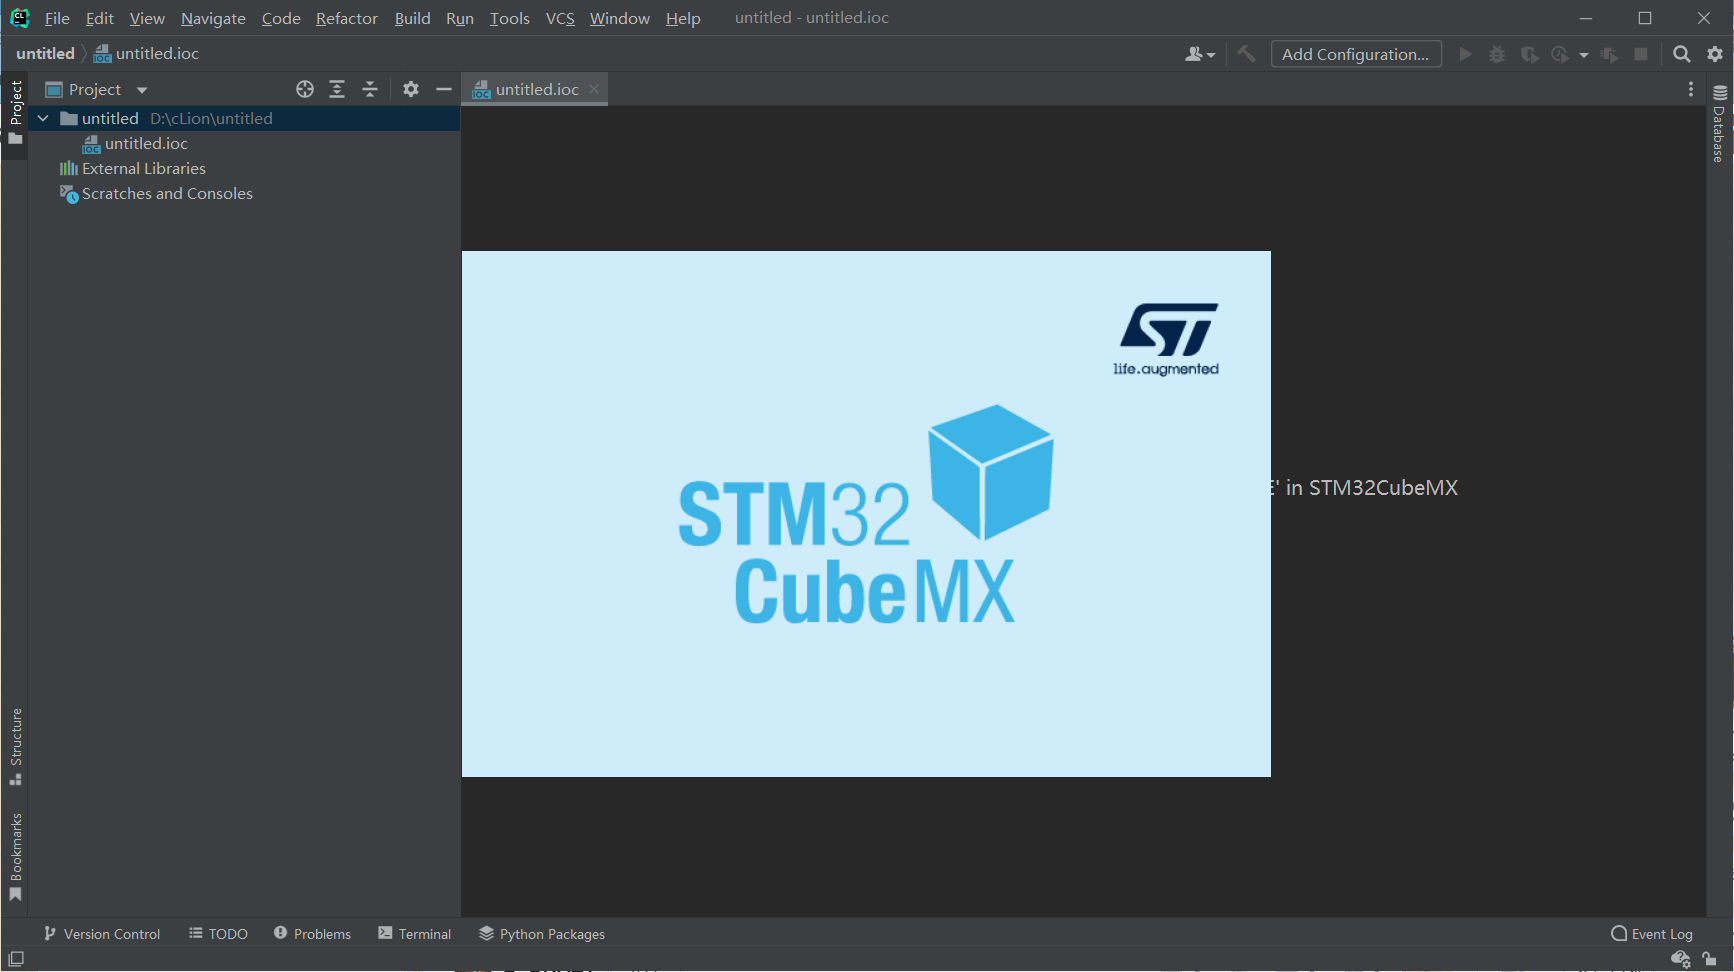Open the TODO tool window
This screenshot has width=1734, height=972.
point(218,933)
